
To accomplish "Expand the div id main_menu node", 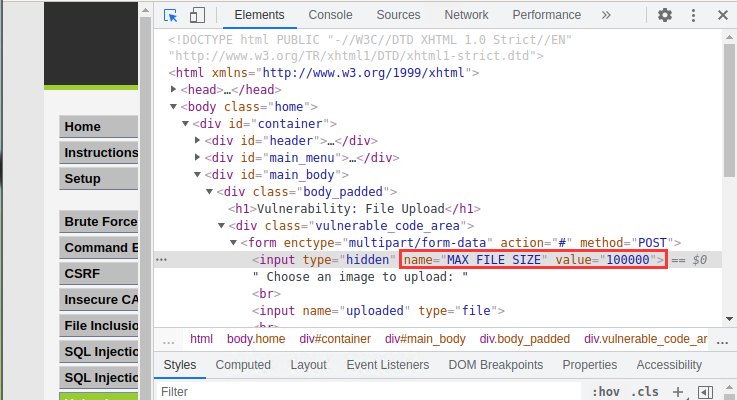I will [x=197, y=157].
